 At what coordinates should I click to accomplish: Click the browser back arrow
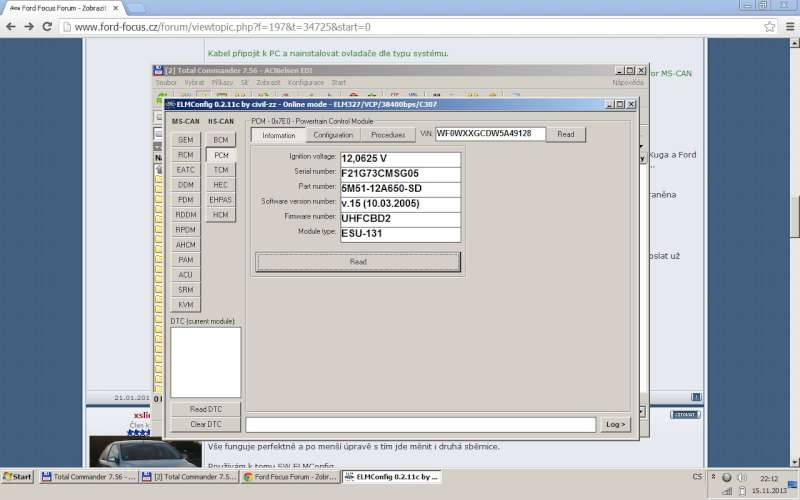coord(11,27)
